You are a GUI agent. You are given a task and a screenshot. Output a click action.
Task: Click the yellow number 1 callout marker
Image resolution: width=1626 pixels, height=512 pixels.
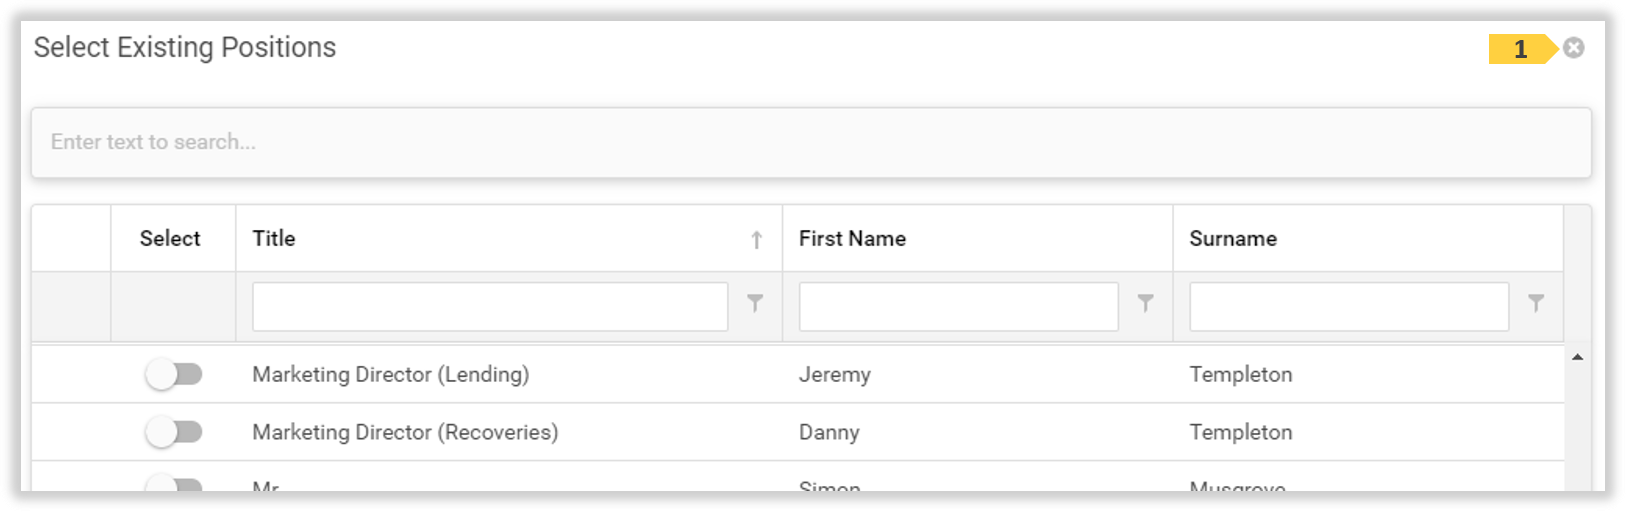pos(1520,49)
